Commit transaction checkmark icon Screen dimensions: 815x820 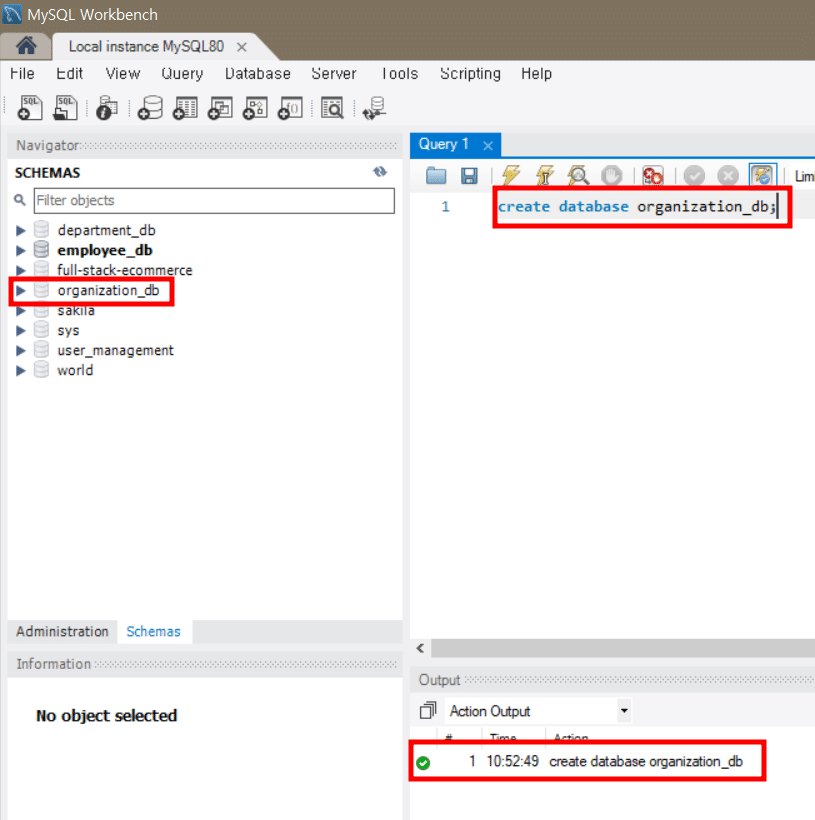[694, 176]
